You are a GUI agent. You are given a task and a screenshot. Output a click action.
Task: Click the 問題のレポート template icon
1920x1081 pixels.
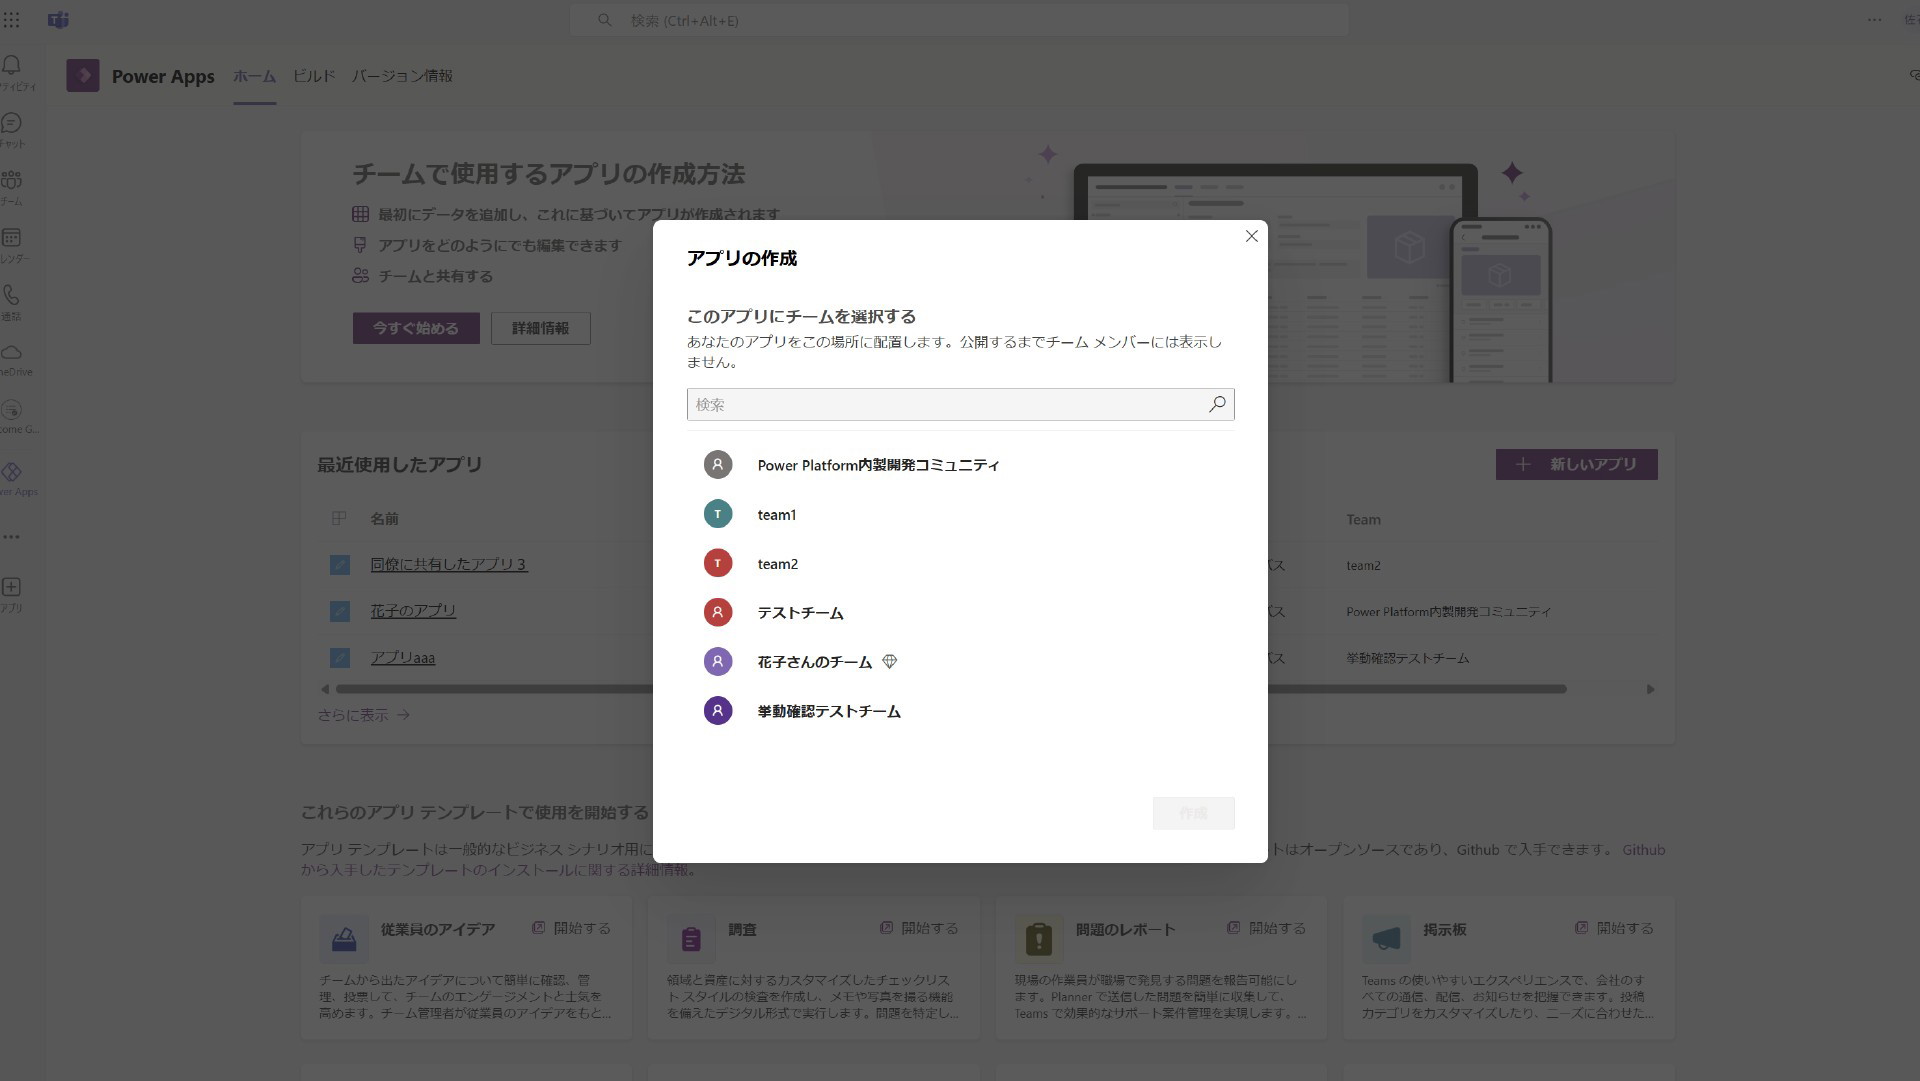point(1039,939)
